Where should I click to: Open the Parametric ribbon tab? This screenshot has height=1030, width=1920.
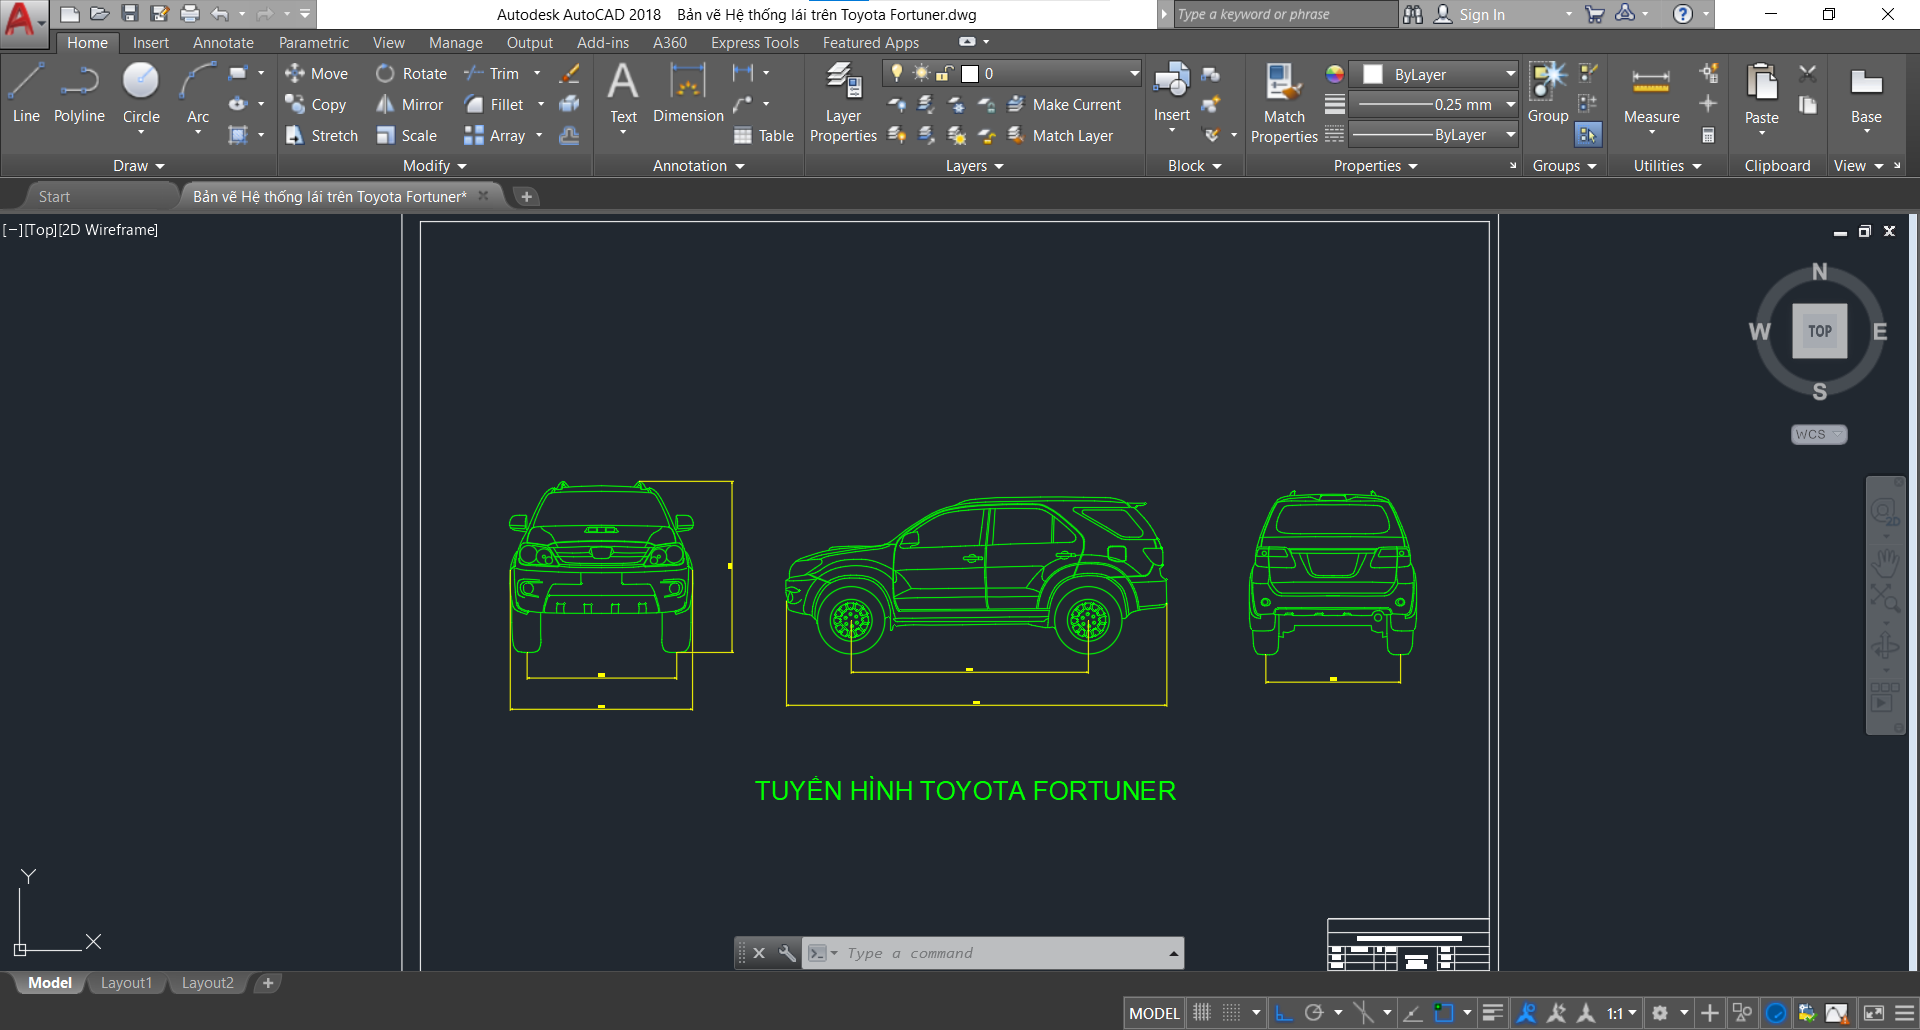[x=314, y=43]
